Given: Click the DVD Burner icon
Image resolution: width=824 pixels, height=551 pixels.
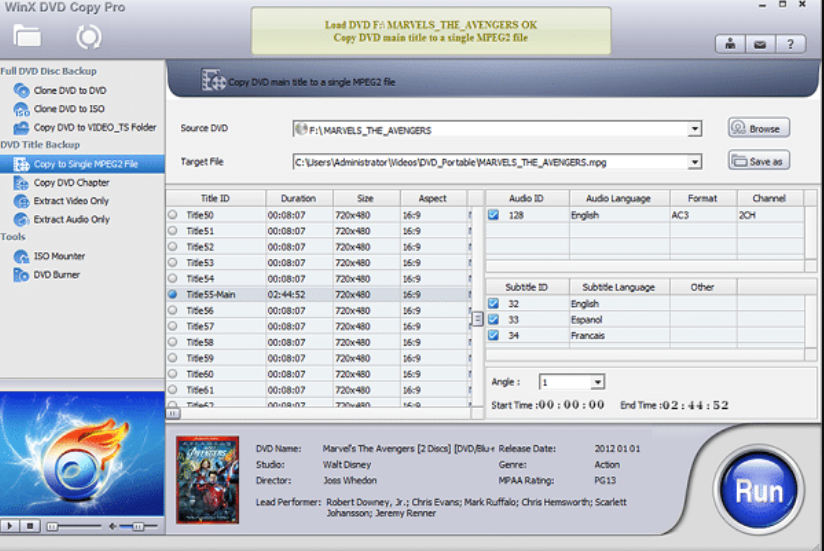Looking at the screenshot, I should (x=22, y=275).
